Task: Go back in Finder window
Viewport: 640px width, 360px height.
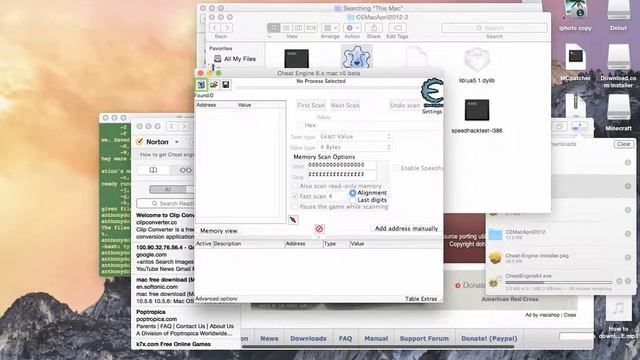Action: pyautogui.click(x=215, y=28)
